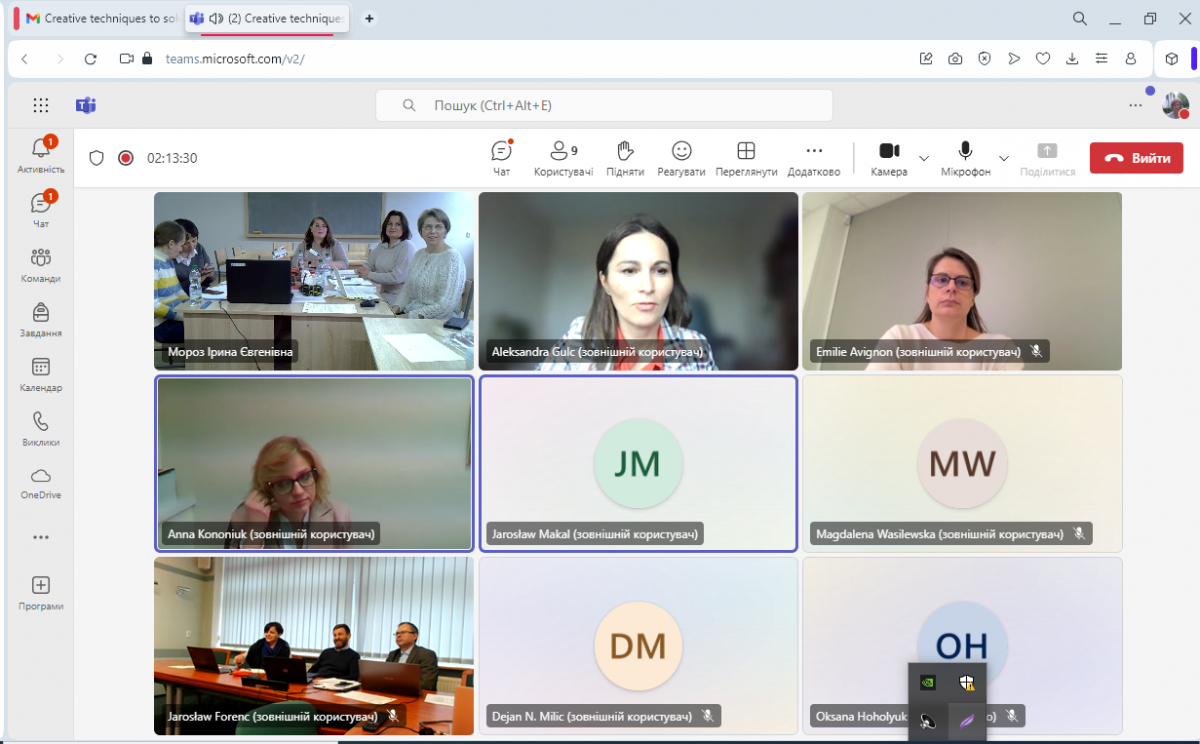
Task: Open the meeting Чат panel
Action: click(501, 158)
